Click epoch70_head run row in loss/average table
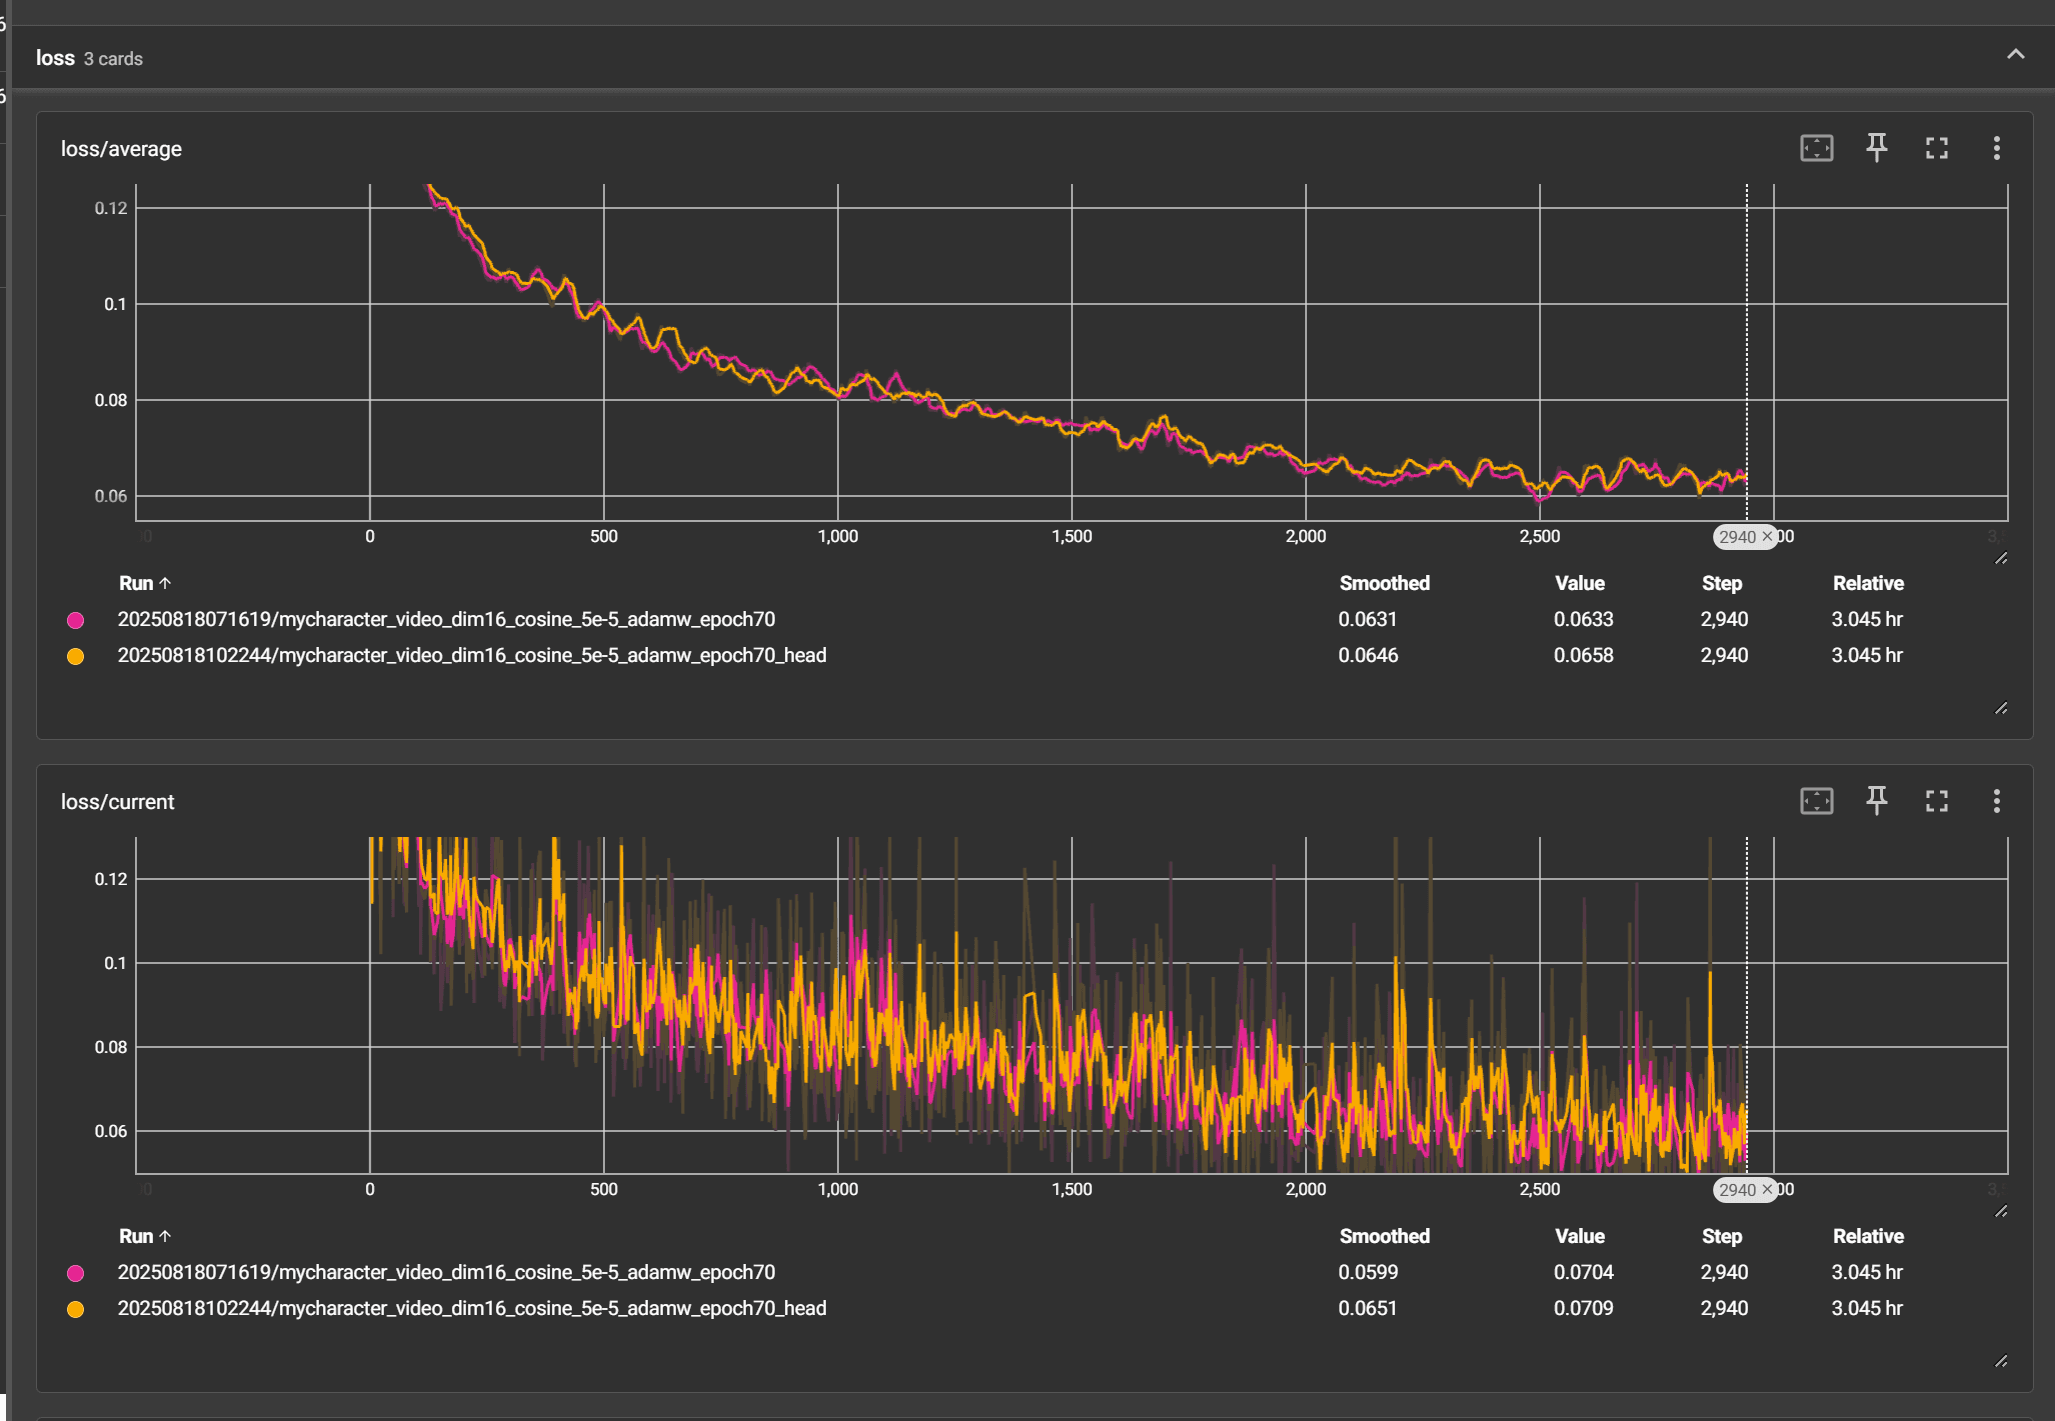The image size is (2055, 1421). click(x=471, y=655)
